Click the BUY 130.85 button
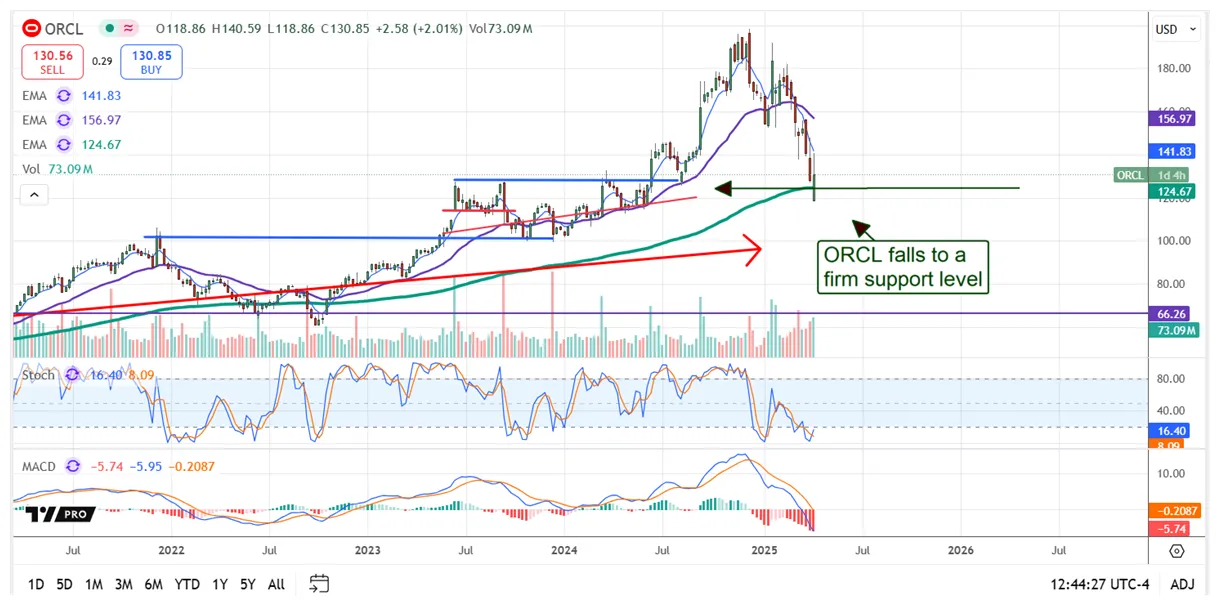 click(x=151, y=61)
